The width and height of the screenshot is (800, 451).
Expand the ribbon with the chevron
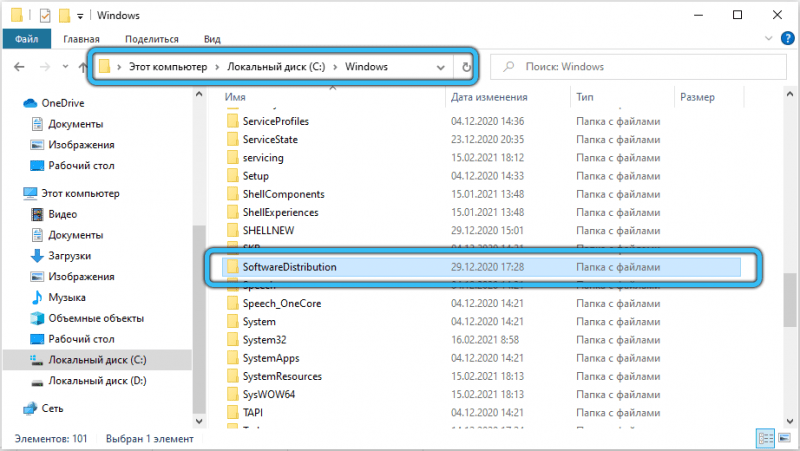click(x=768, y=38)
